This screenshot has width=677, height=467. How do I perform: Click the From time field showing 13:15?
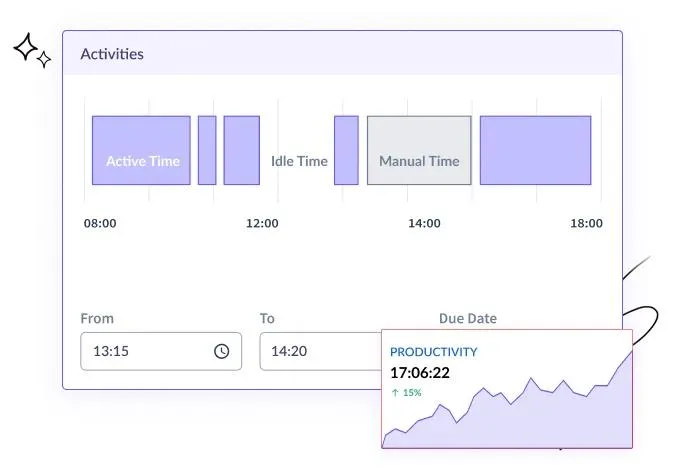(161, 351)
